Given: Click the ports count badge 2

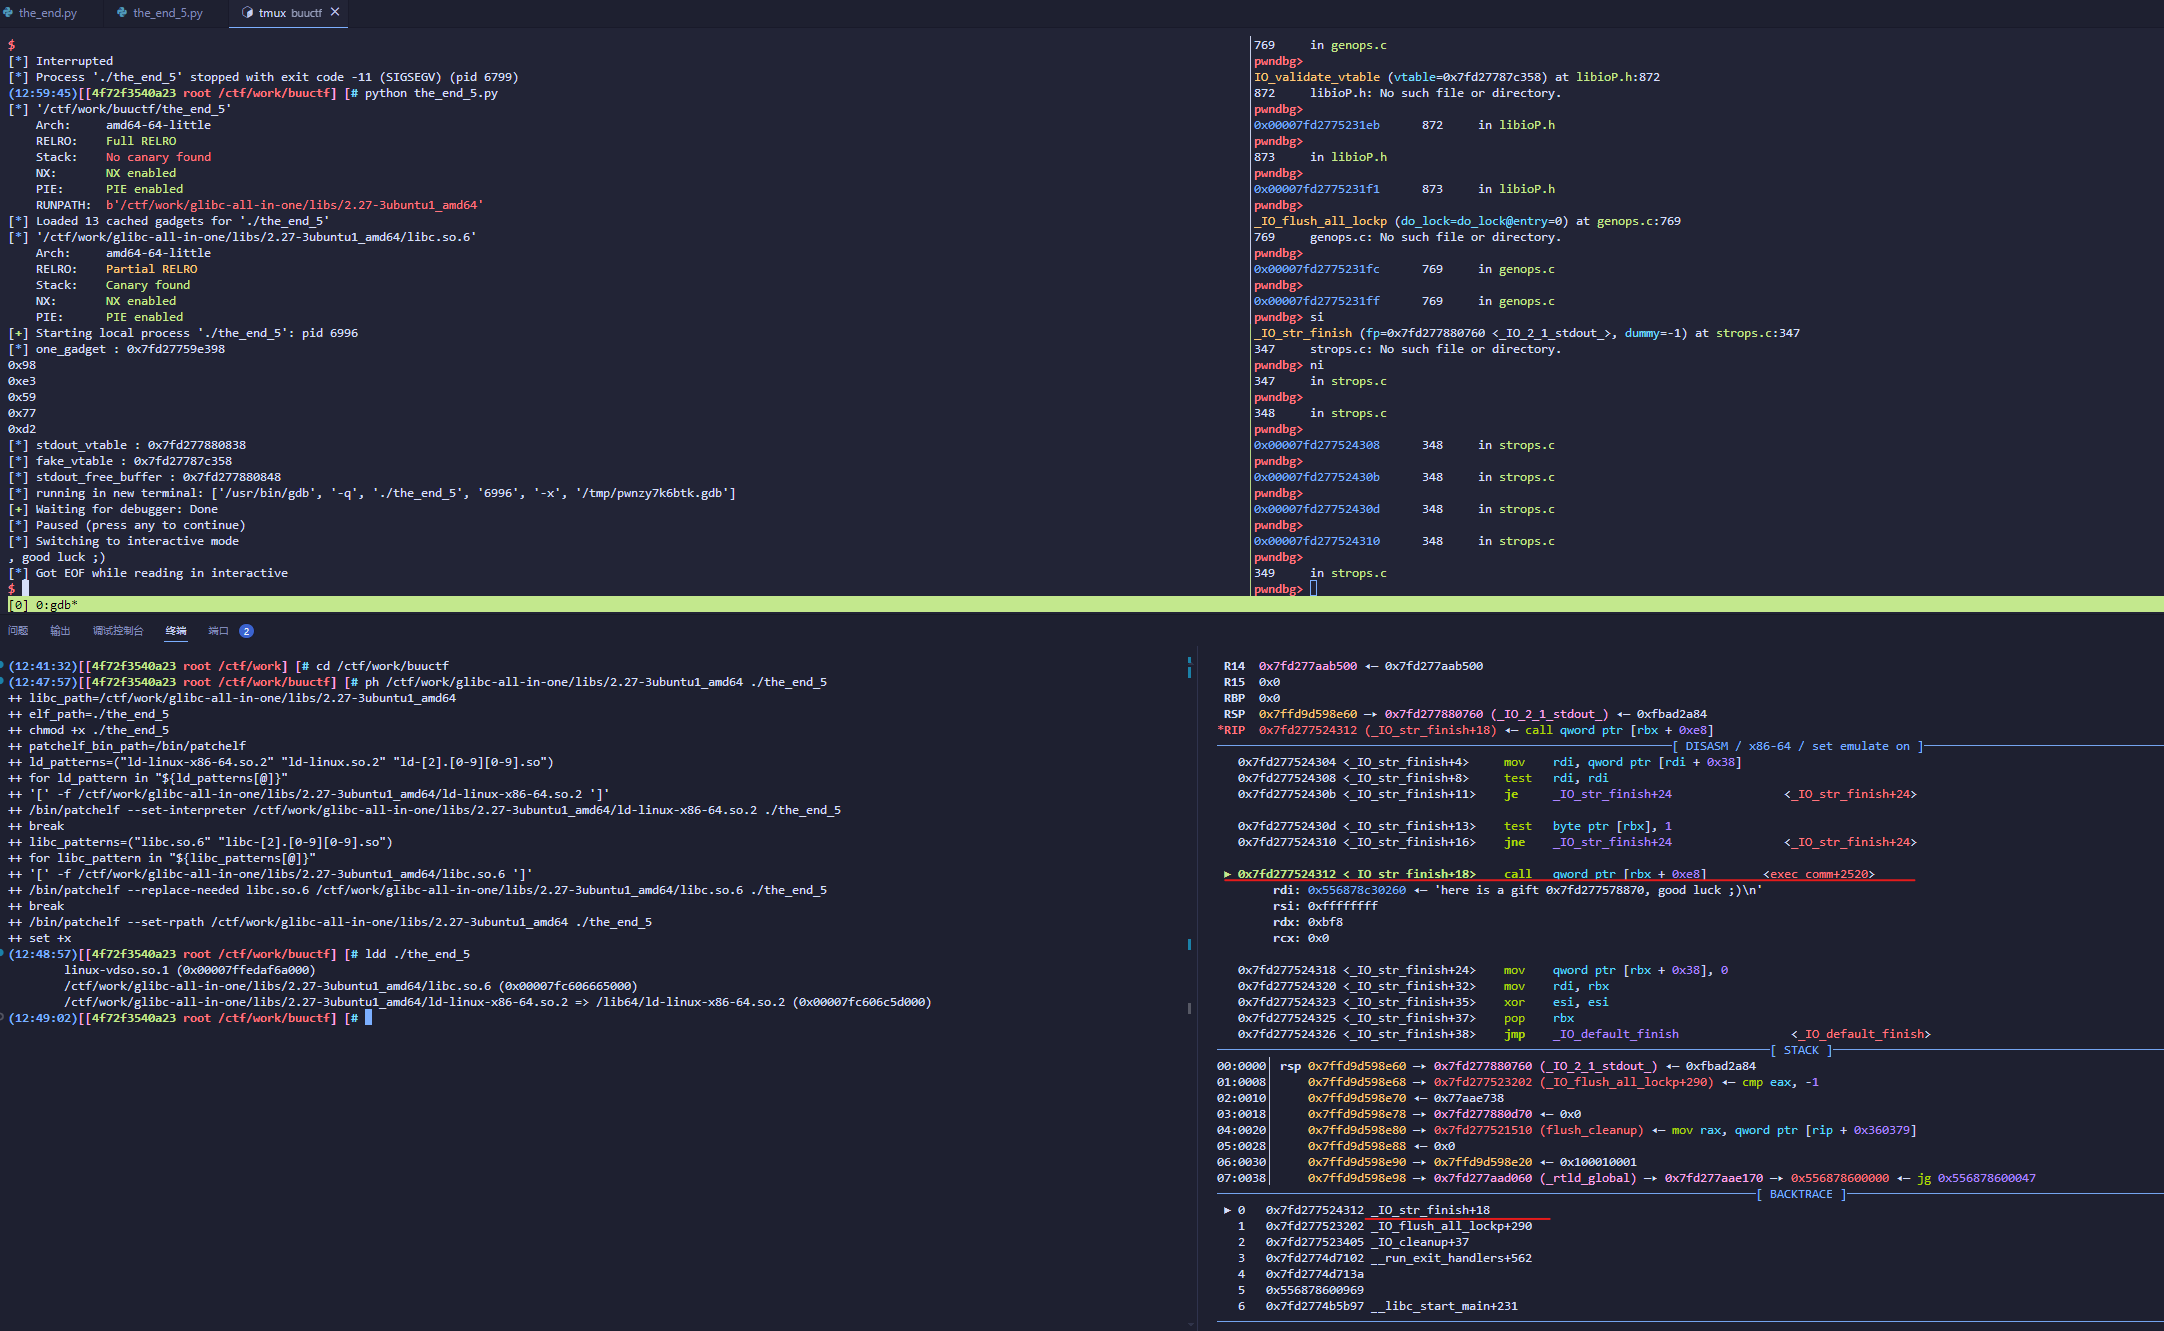Looking at the screenshot, I should tap(246, 631).
